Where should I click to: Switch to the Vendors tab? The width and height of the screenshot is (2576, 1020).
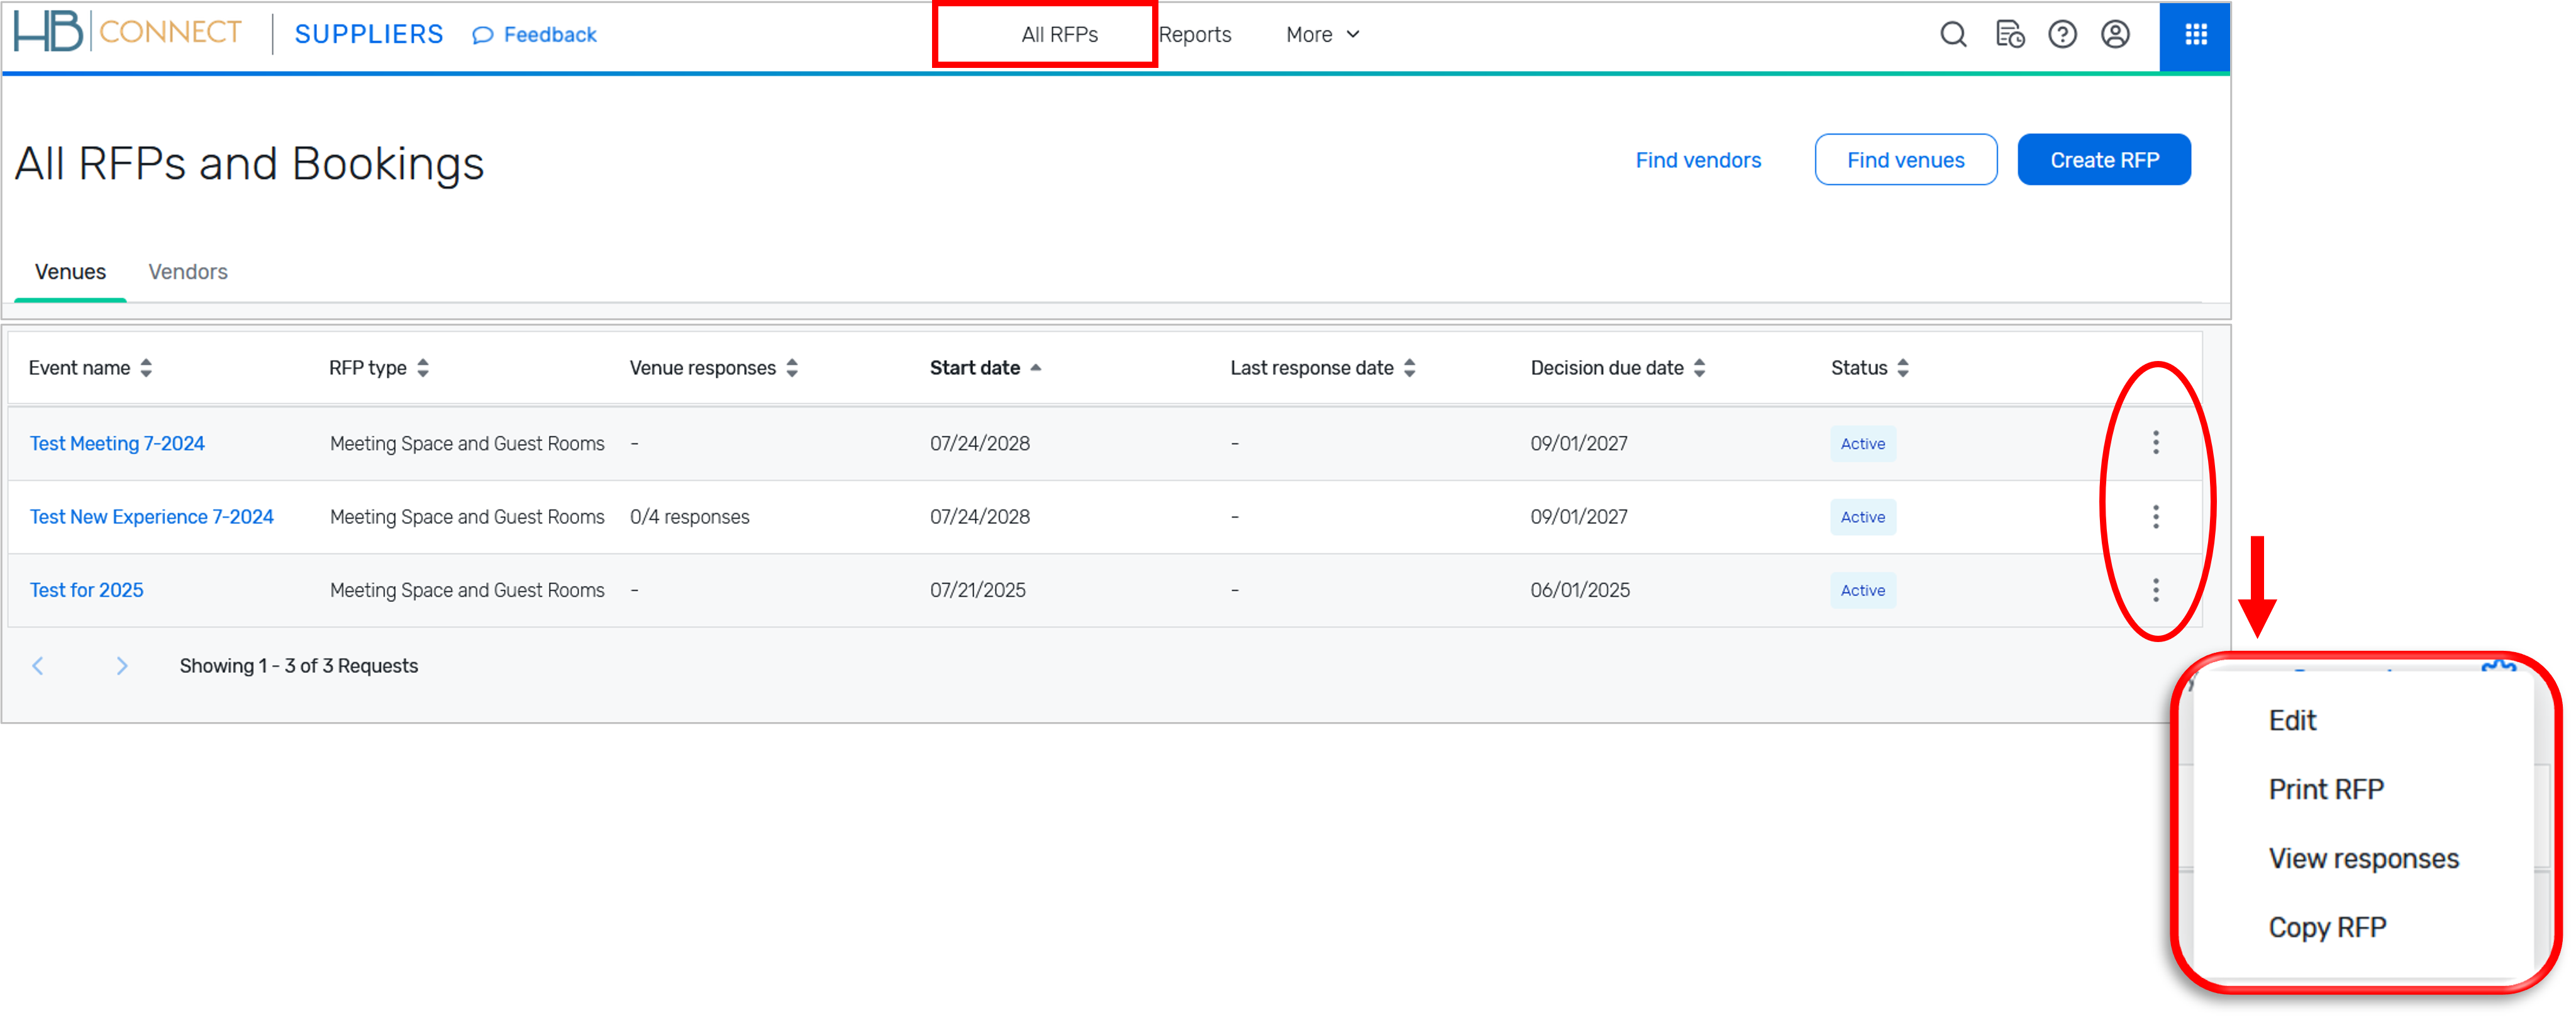188,271
